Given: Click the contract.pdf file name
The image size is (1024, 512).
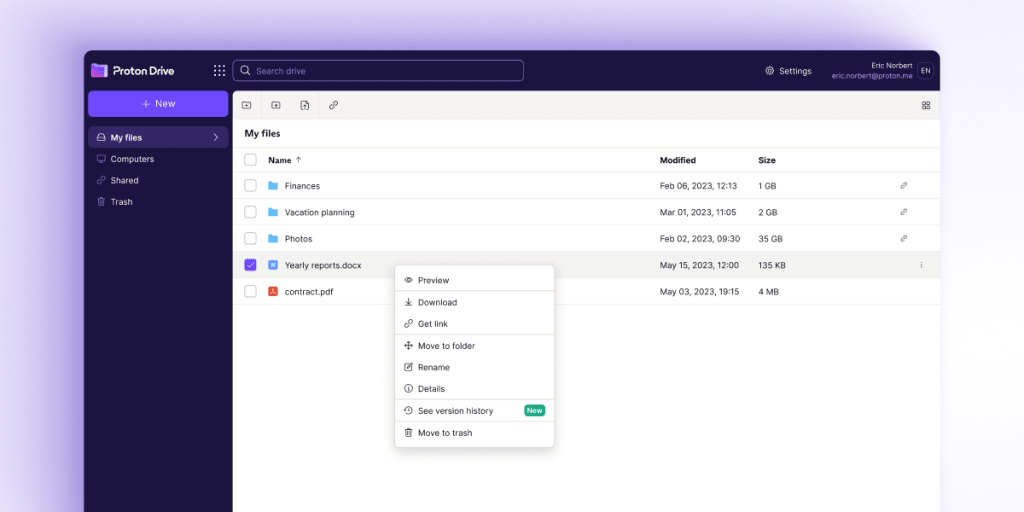Looking at the screenshot, I should pos(309,292).
